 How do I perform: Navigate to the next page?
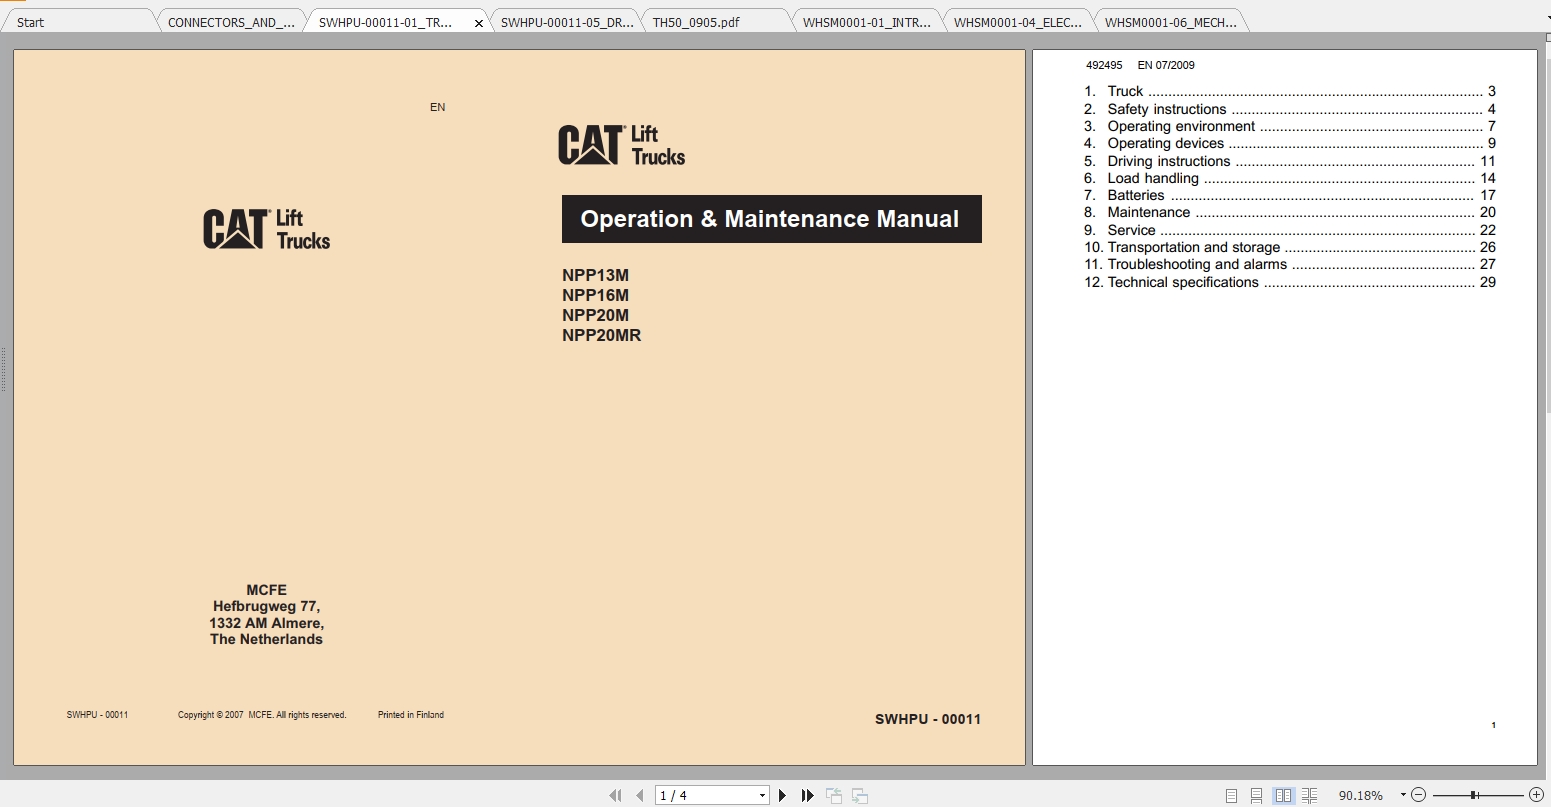coord(782,794)
